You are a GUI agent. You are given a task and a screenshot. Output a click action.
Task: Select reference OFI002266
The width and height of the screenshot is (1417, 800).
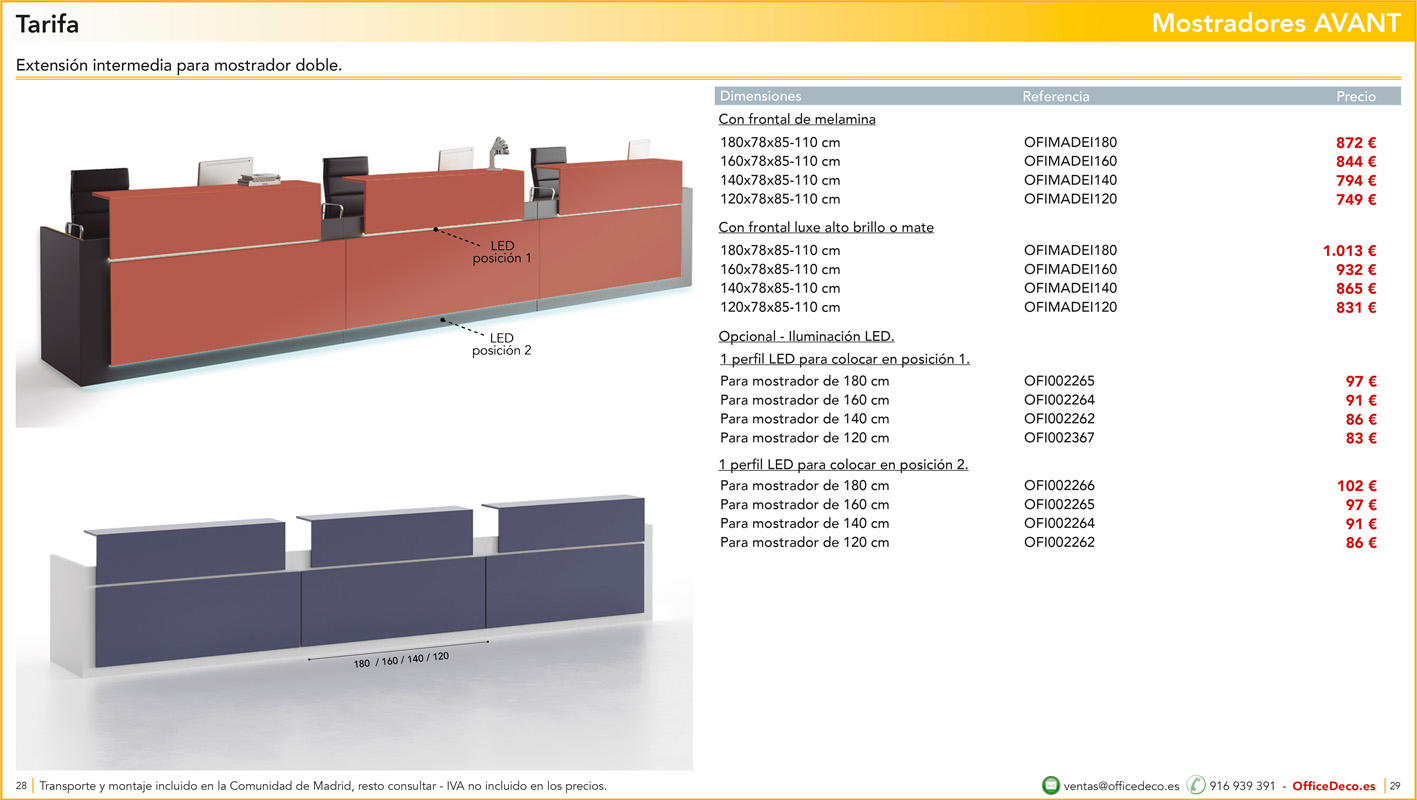[1059, 485]
